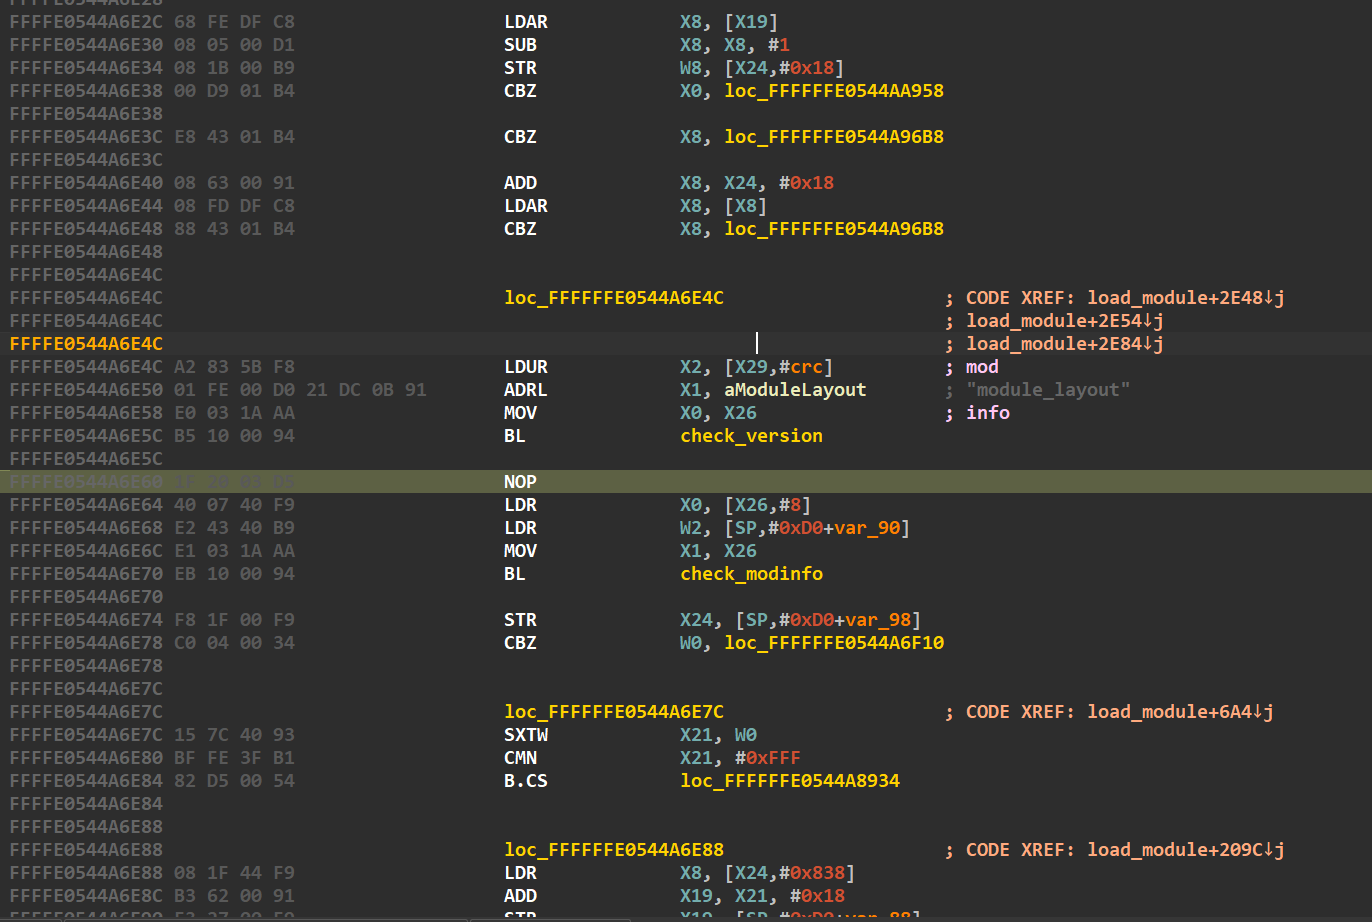Select the crc operand in LDUR
Image resolution: width=1372 pixels, height=922 pixels.
tap(808, 367)
